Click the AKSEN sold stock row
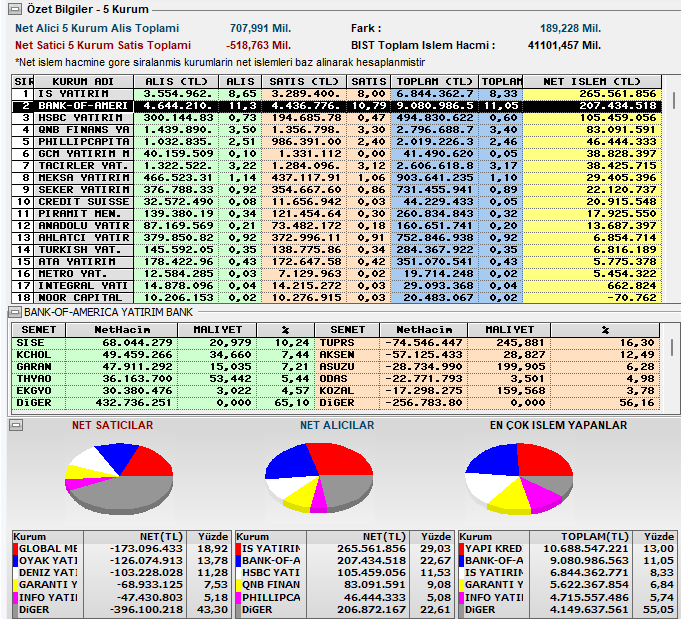 (x=487, y=355)
